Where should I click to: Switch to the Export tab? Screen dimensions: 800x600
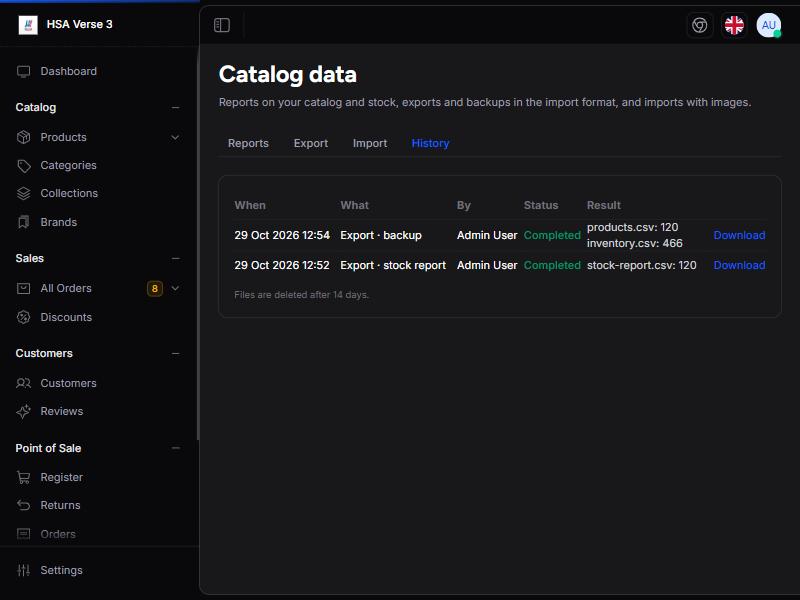pyautogui.click(x=311, y=143)
